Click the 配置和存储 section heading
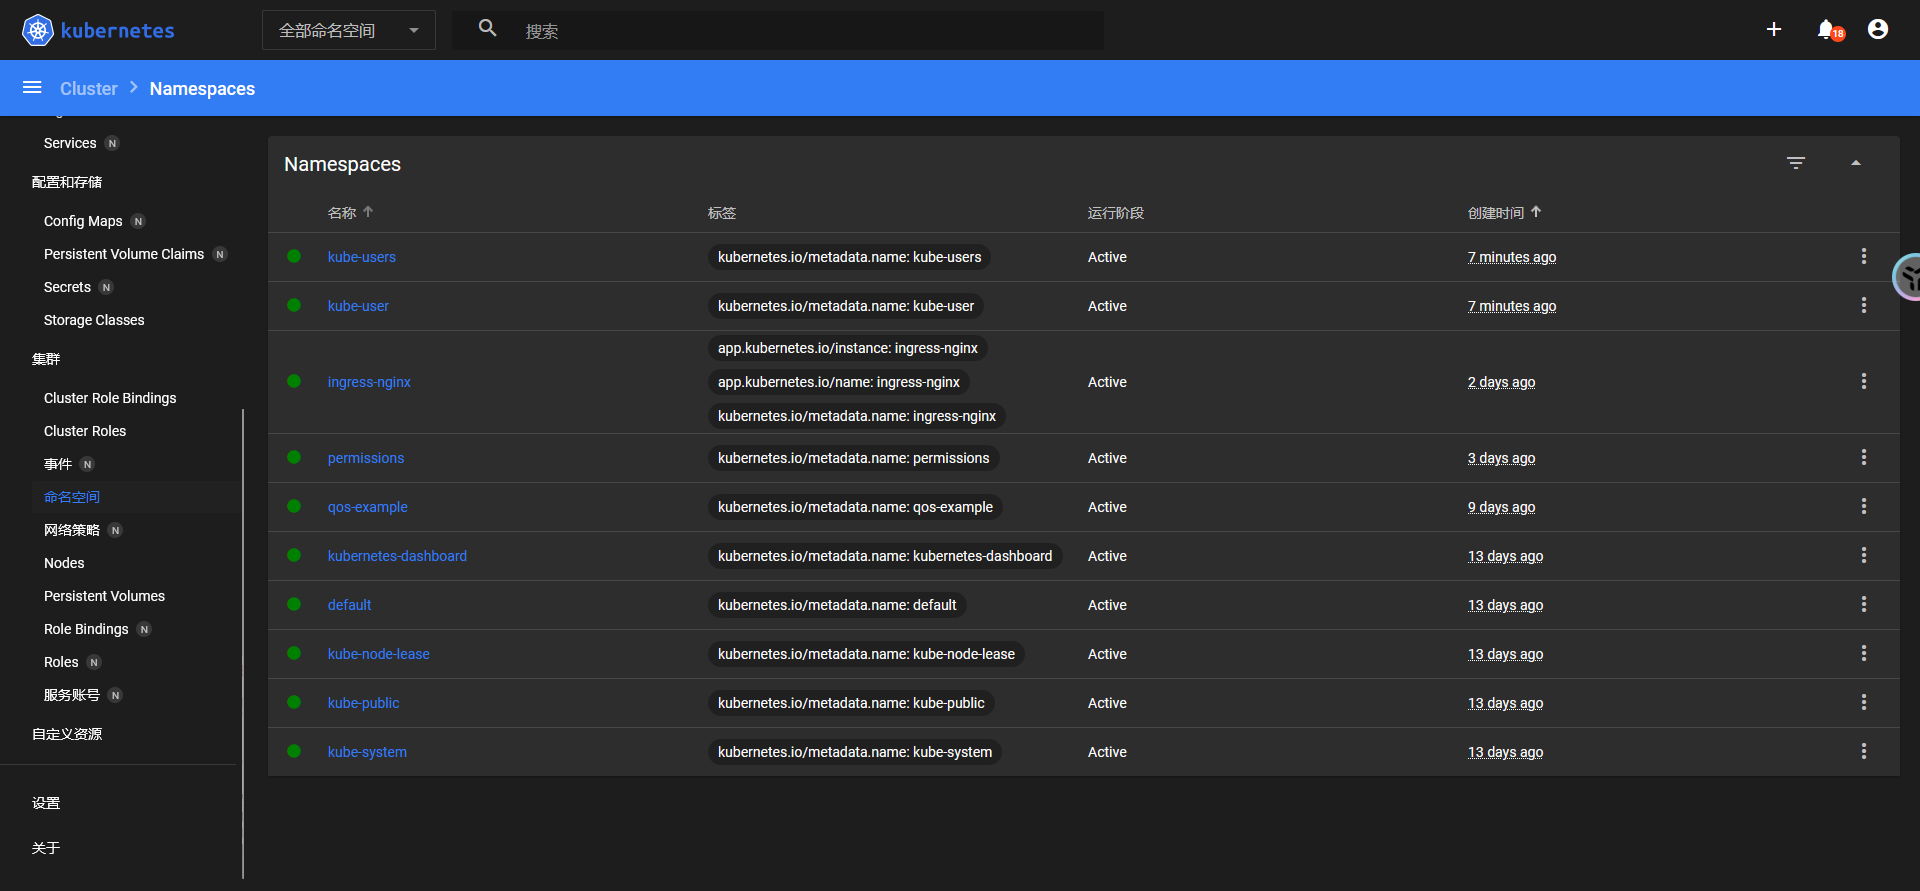The width and height of the screenshot is (1920, 891). click(67, 182)
